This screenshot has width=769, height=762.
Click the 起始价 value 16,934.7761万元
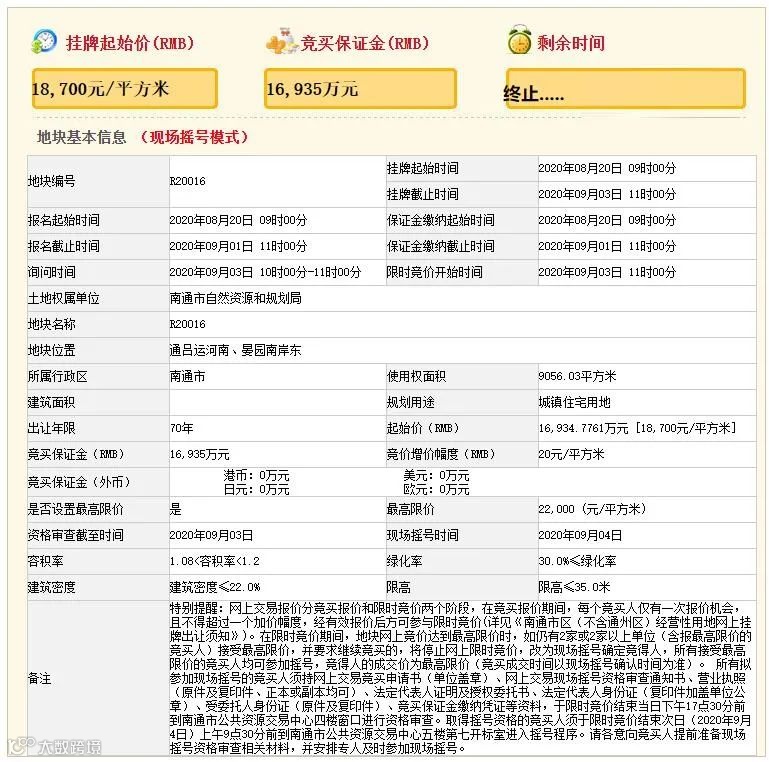(583, 428)
